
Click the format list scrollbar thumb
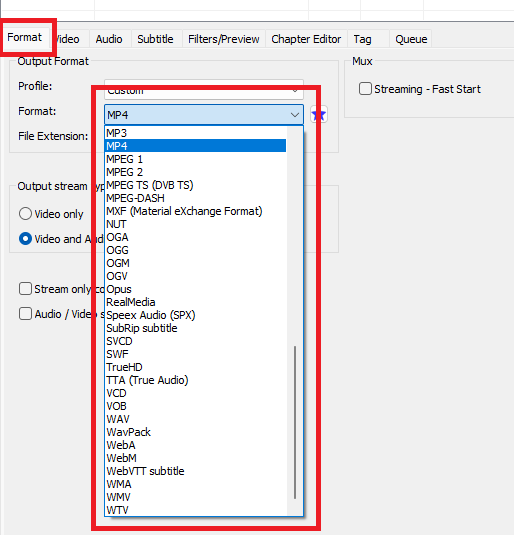click(x=295, y=422)
